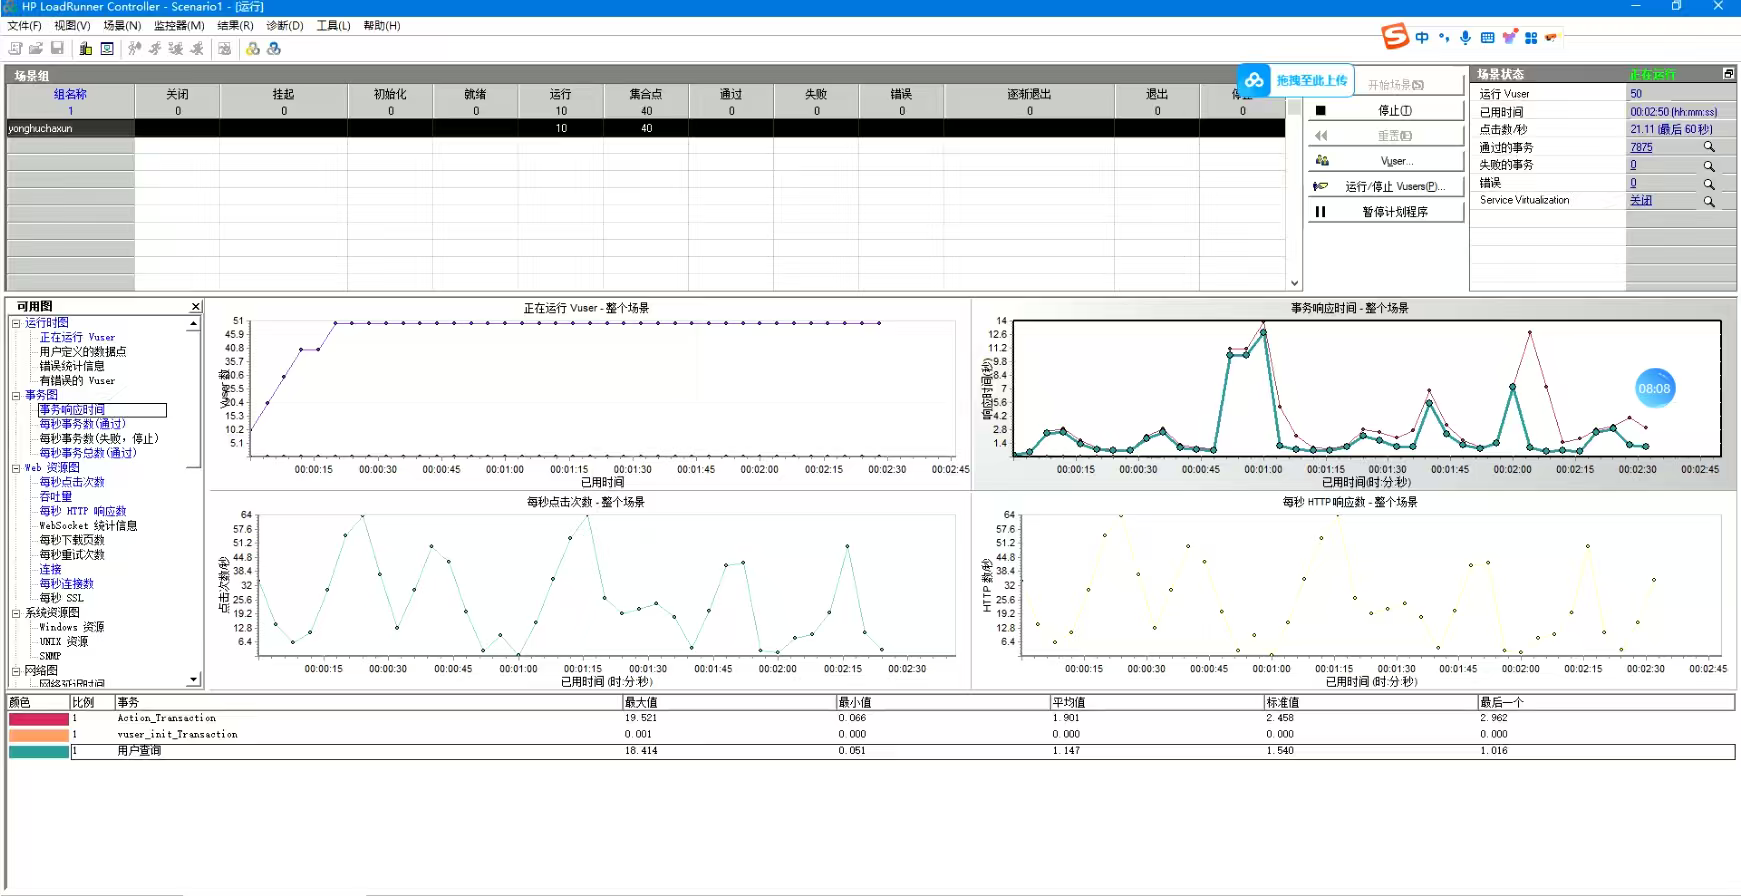The image size is (1741, 896).
Task: Open the 监控器(M) menu
Action: coord(178,25)
